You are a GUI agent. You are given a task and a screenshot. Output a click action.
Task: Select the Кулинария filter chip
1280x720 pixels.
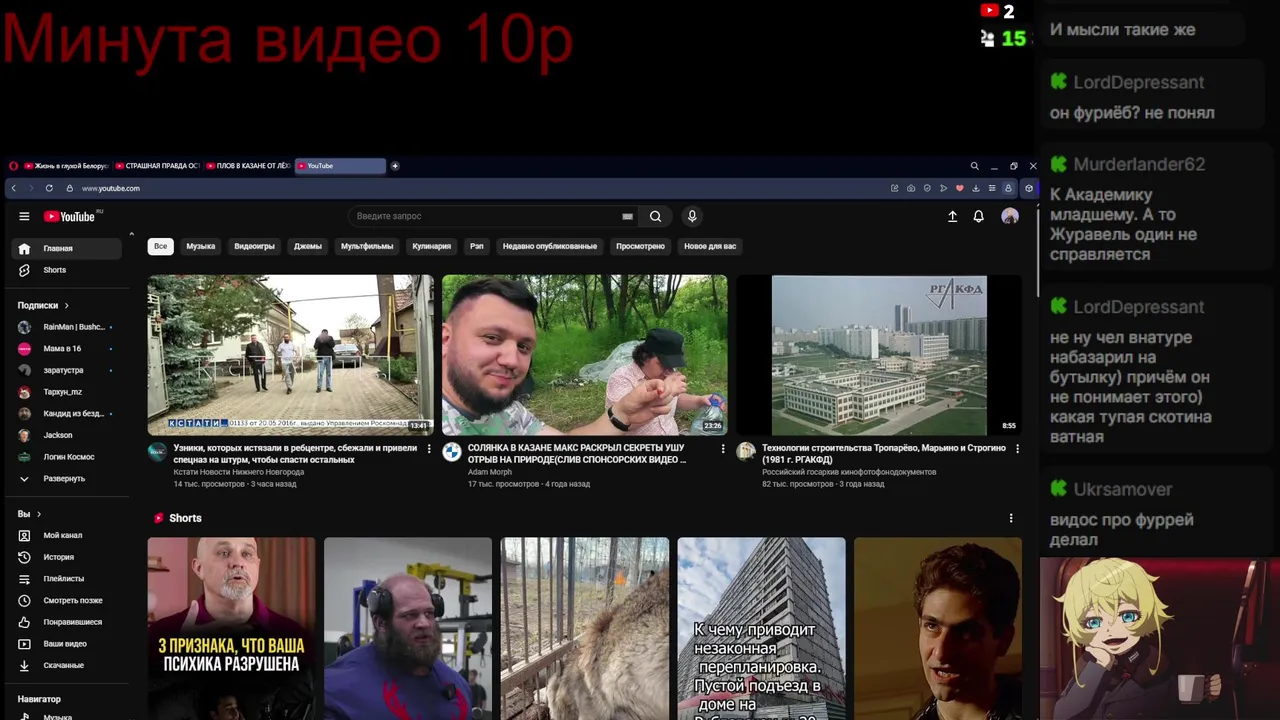coord(432,246)
